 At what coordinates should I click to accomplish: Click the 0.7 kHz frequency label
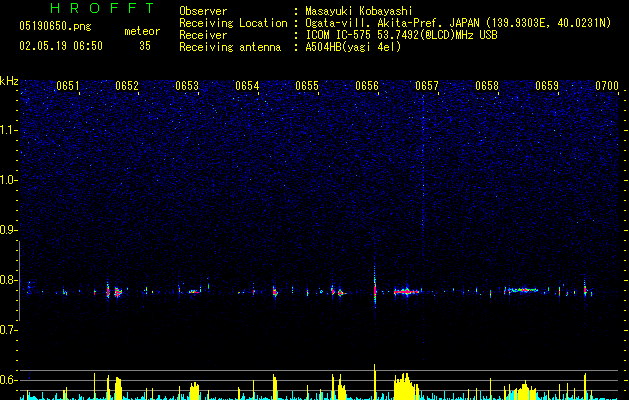tap(9, 330)
